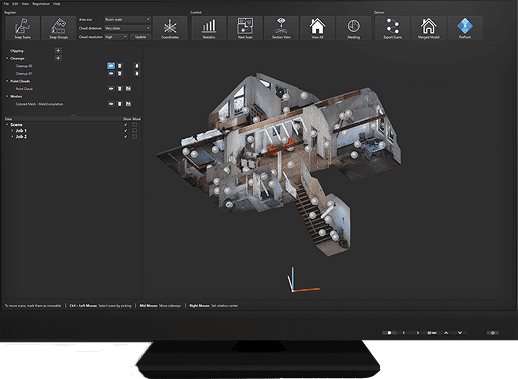The width and height of the screenshot is (518, 379).
Task: Click the rightmost icon of the Cleanup-00 row
Action: [x=136, y=66]
